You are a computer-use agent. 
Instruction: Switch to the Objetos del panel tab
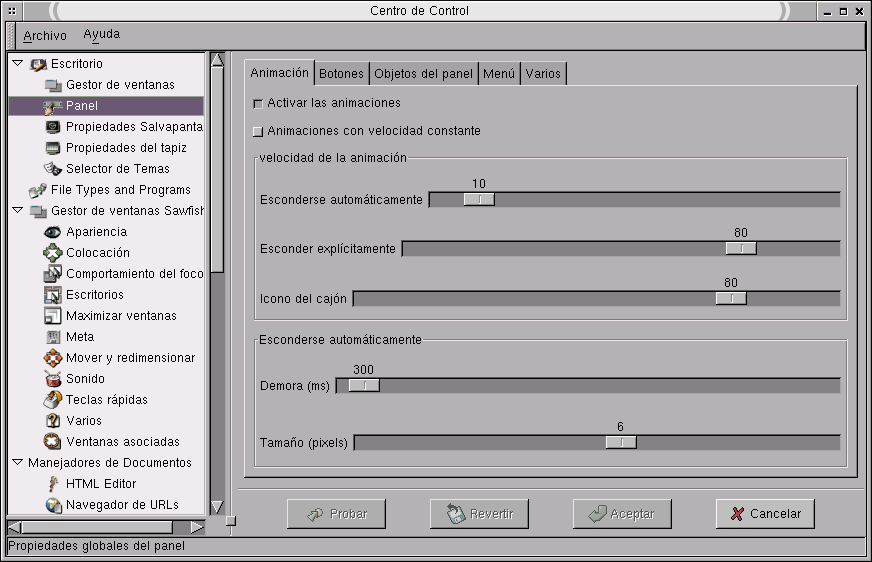click(423, 74)
